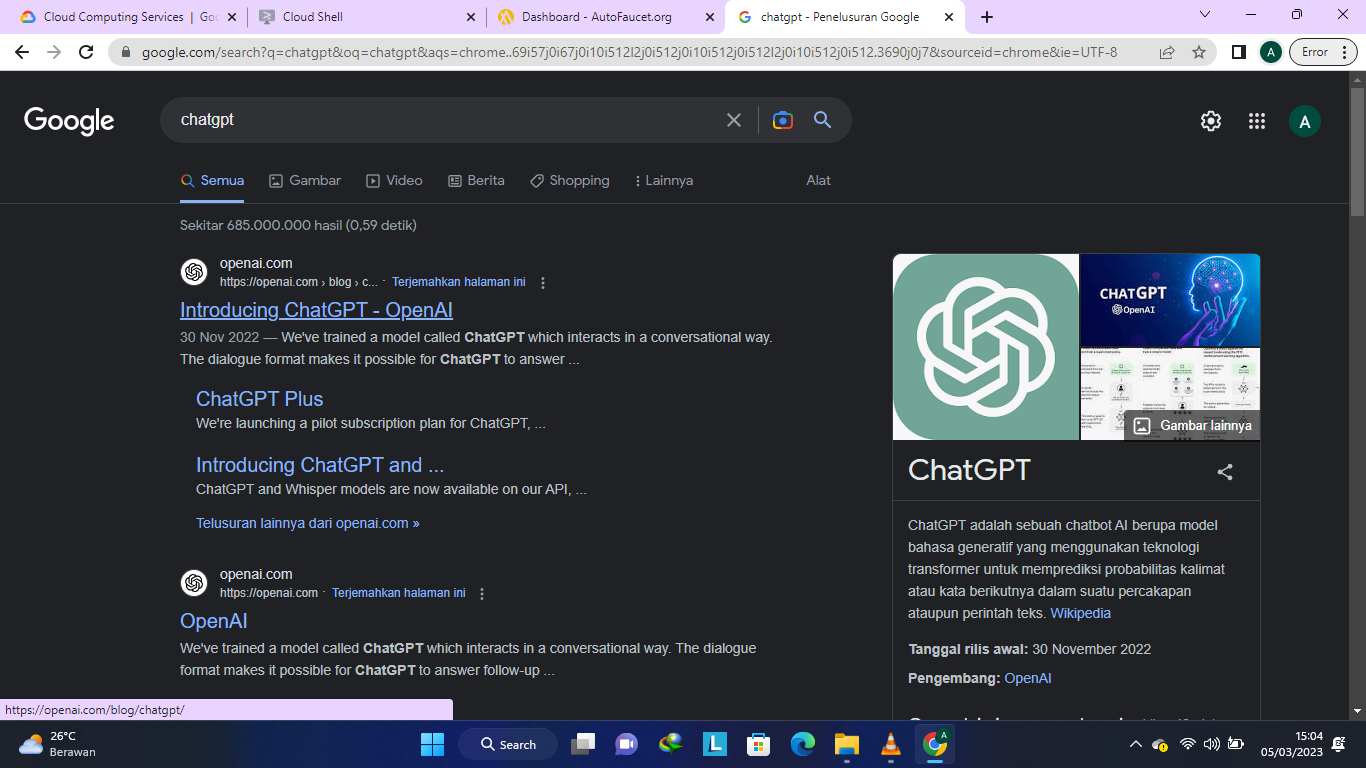Open the ChatGPT Plus sitelink
The image size is (1366, 768).
pyautogui.click(x=259, y=399)
